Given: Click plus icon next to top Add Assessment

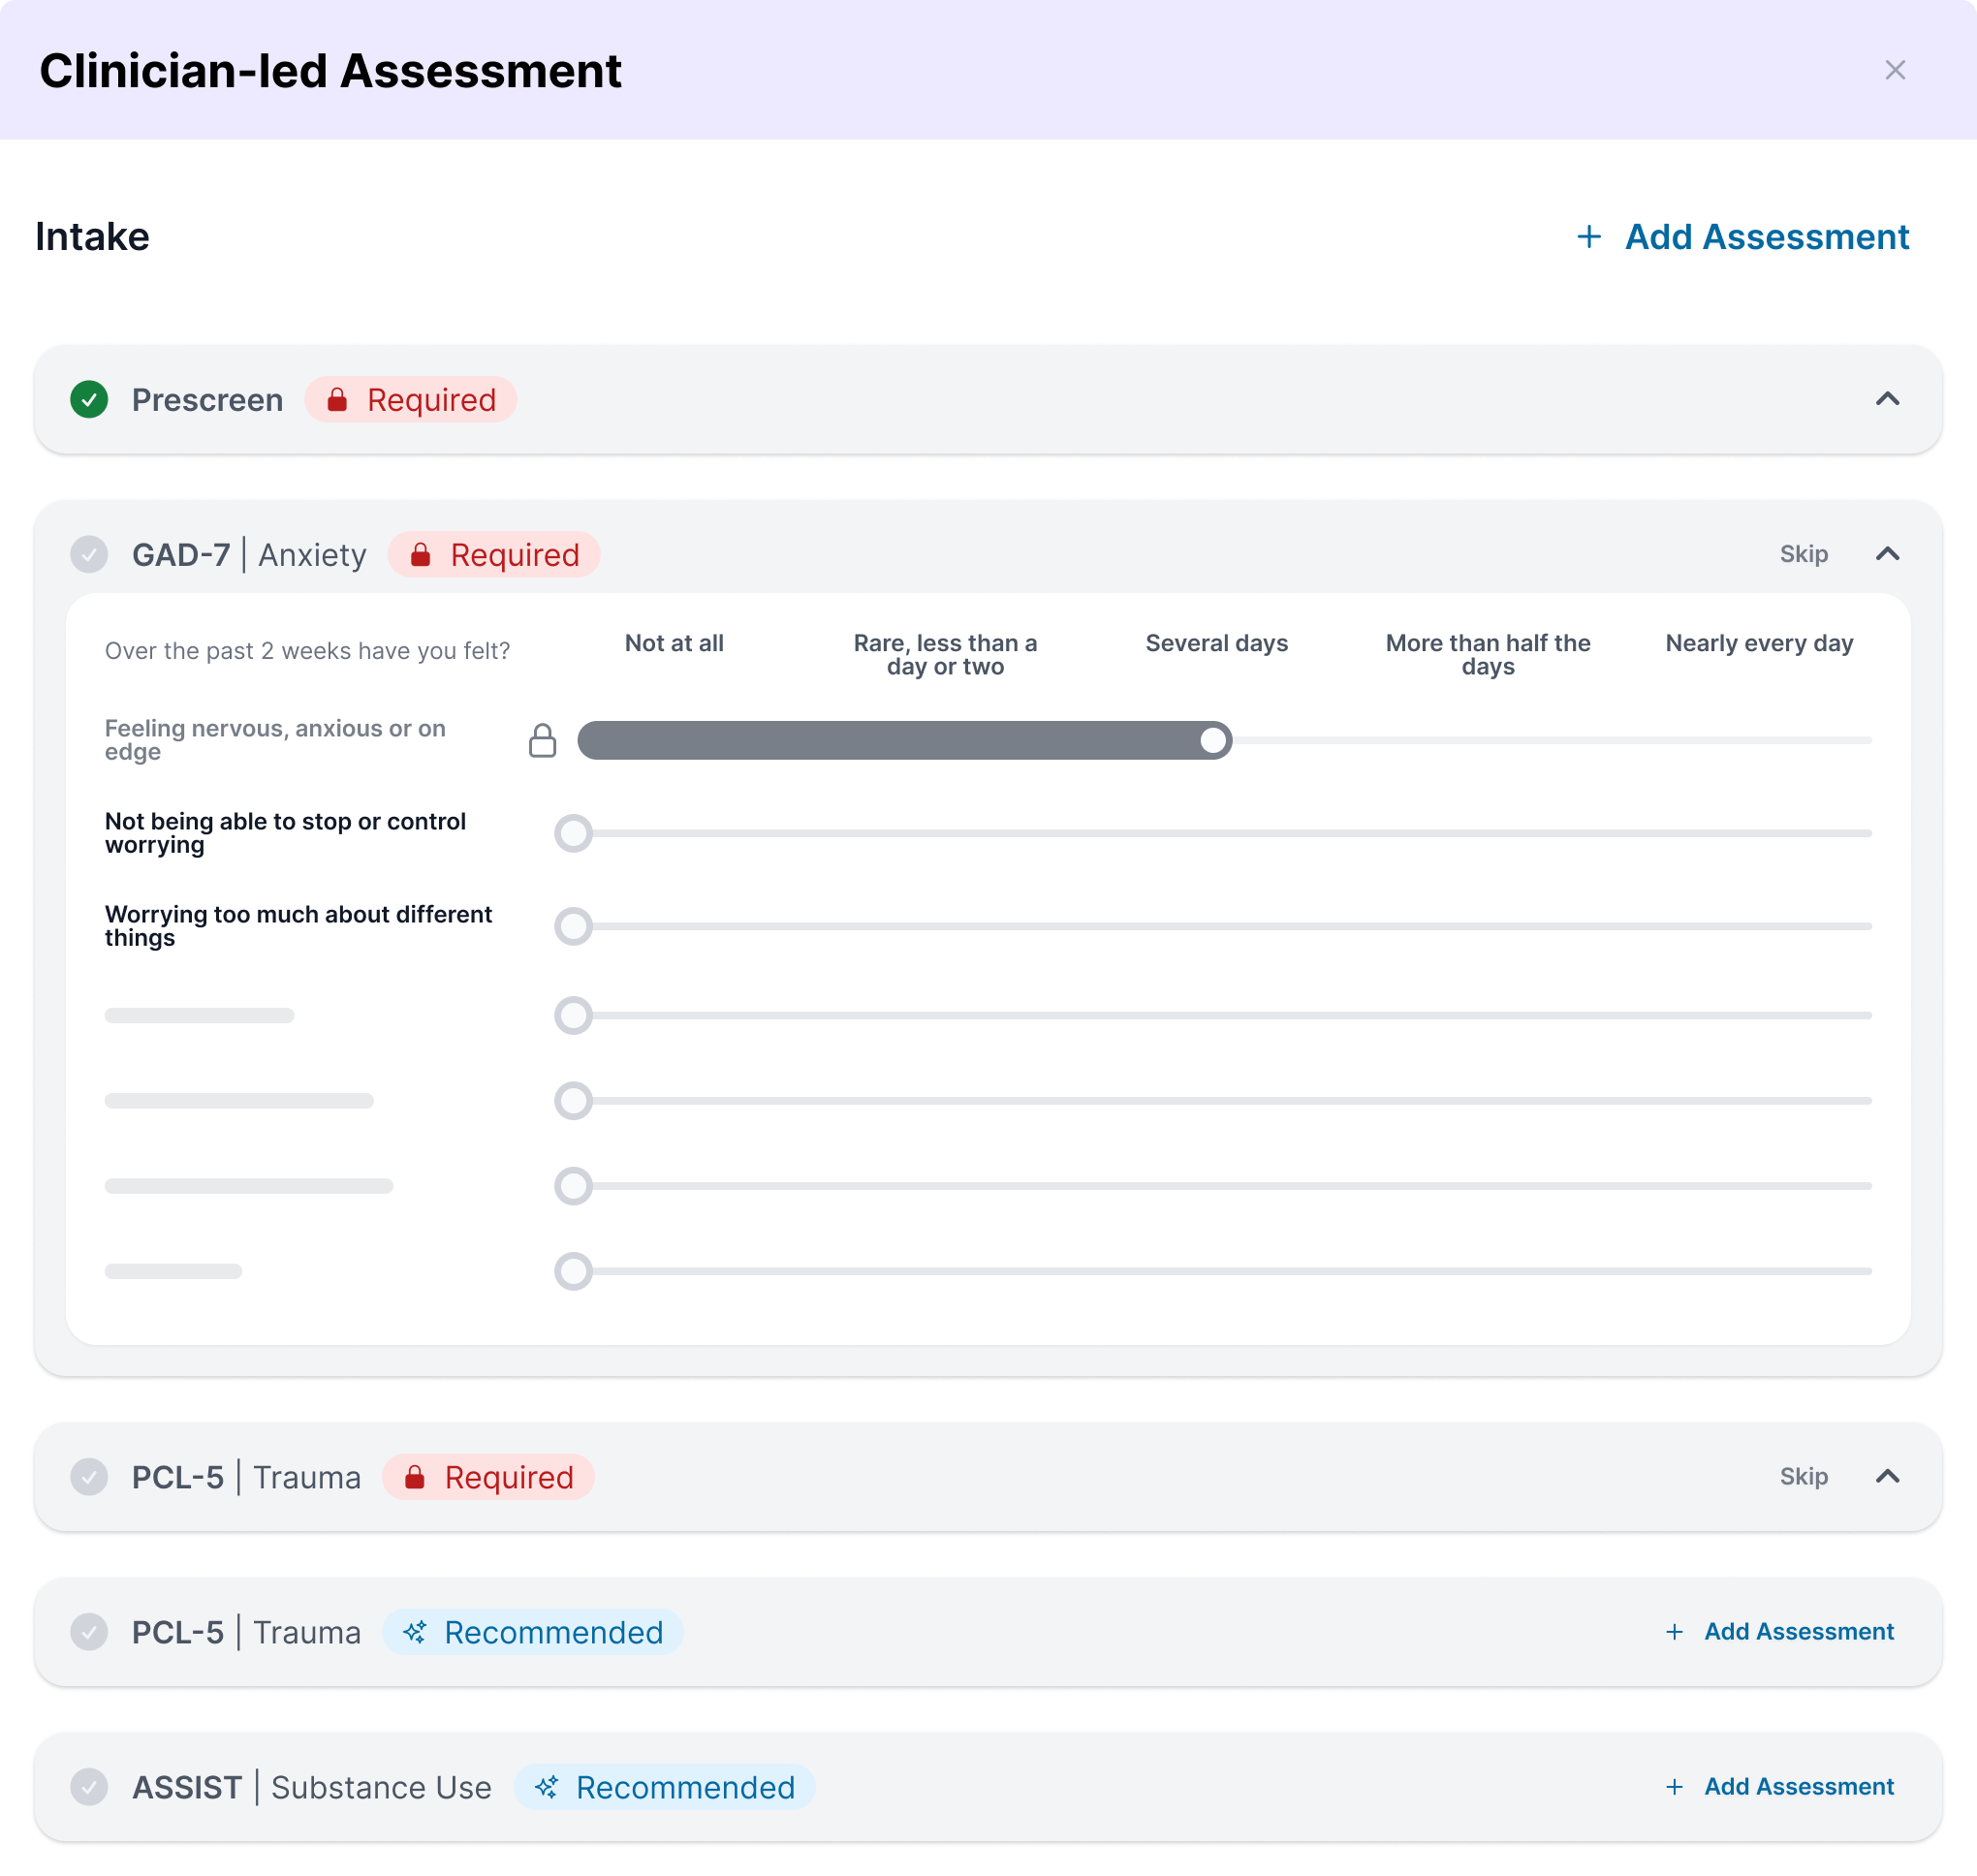Looking at the screenshot, I should (1588, 237).
